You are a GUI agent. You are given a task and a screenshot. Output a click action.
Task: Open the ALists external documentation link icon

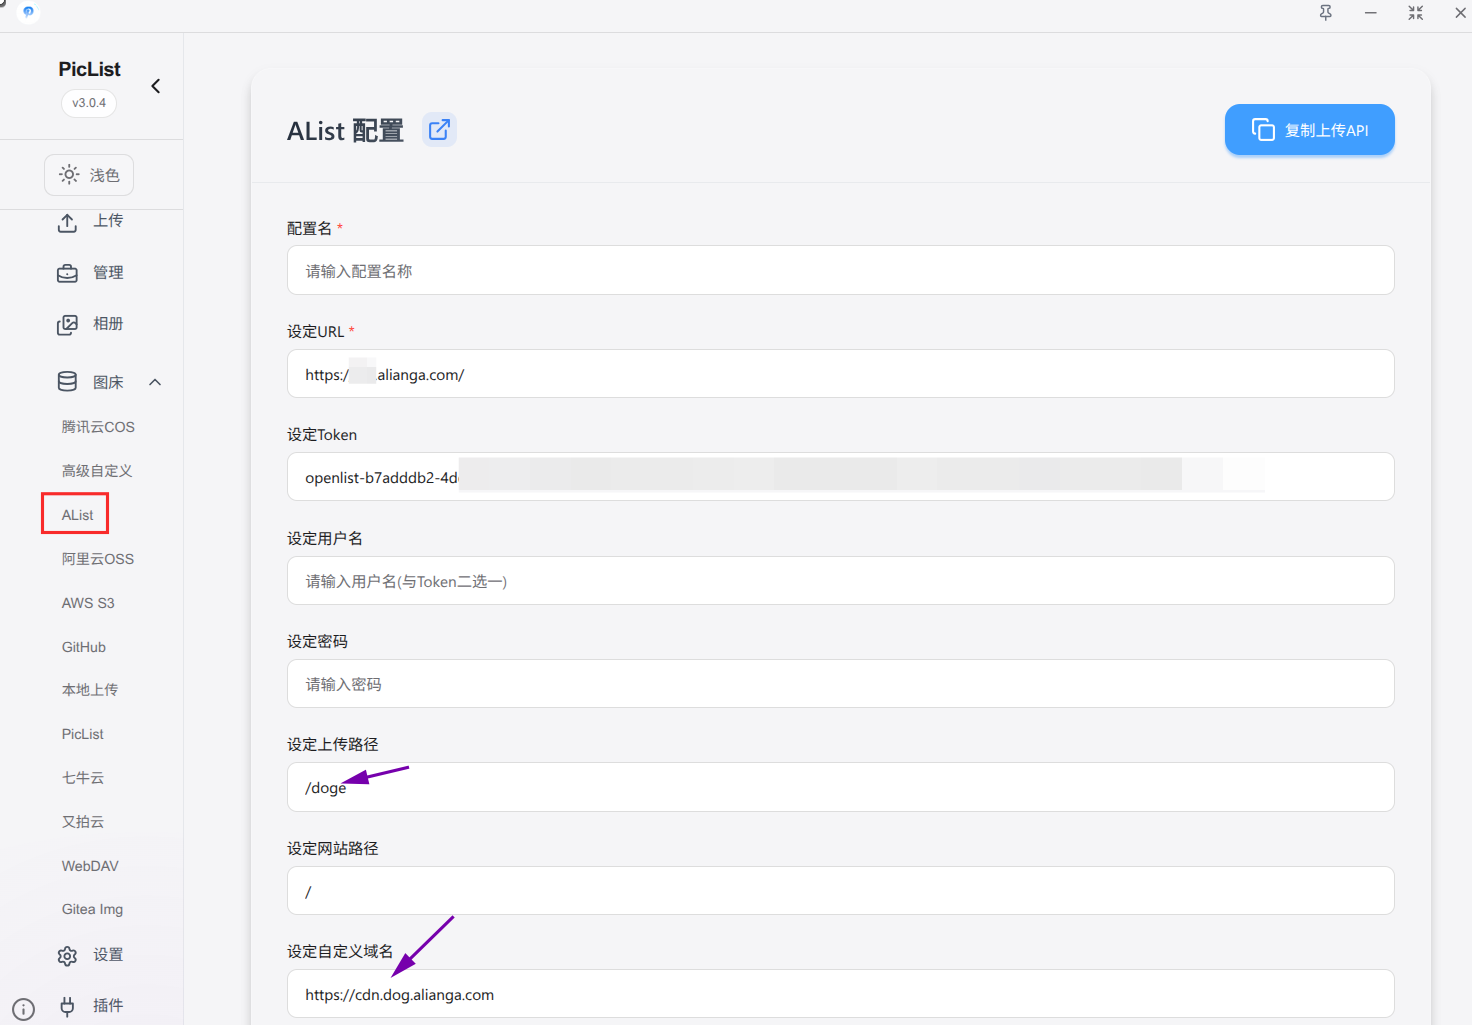coord(439,130)
